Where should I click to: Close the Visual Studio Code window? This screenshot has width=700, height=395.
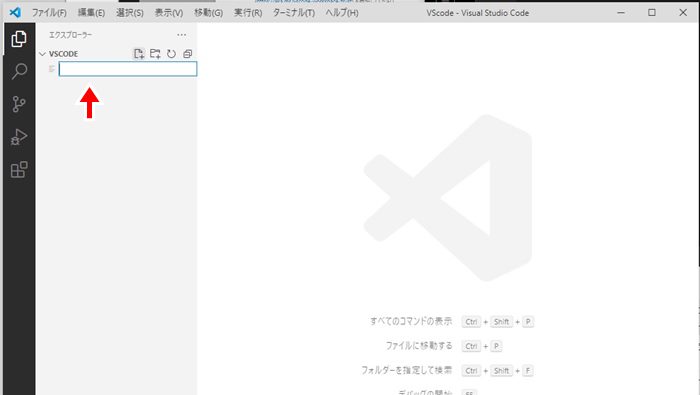click(683, 12)
